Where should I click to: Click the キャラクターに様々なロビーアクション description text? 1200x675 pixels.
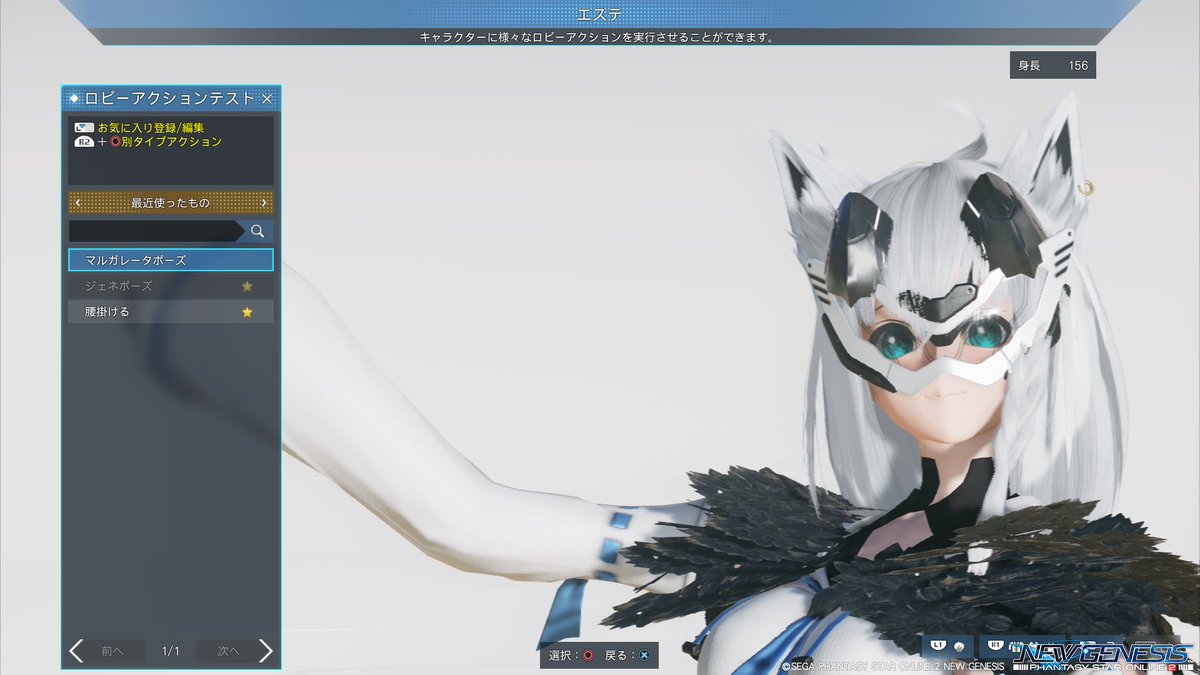point(598,37)
